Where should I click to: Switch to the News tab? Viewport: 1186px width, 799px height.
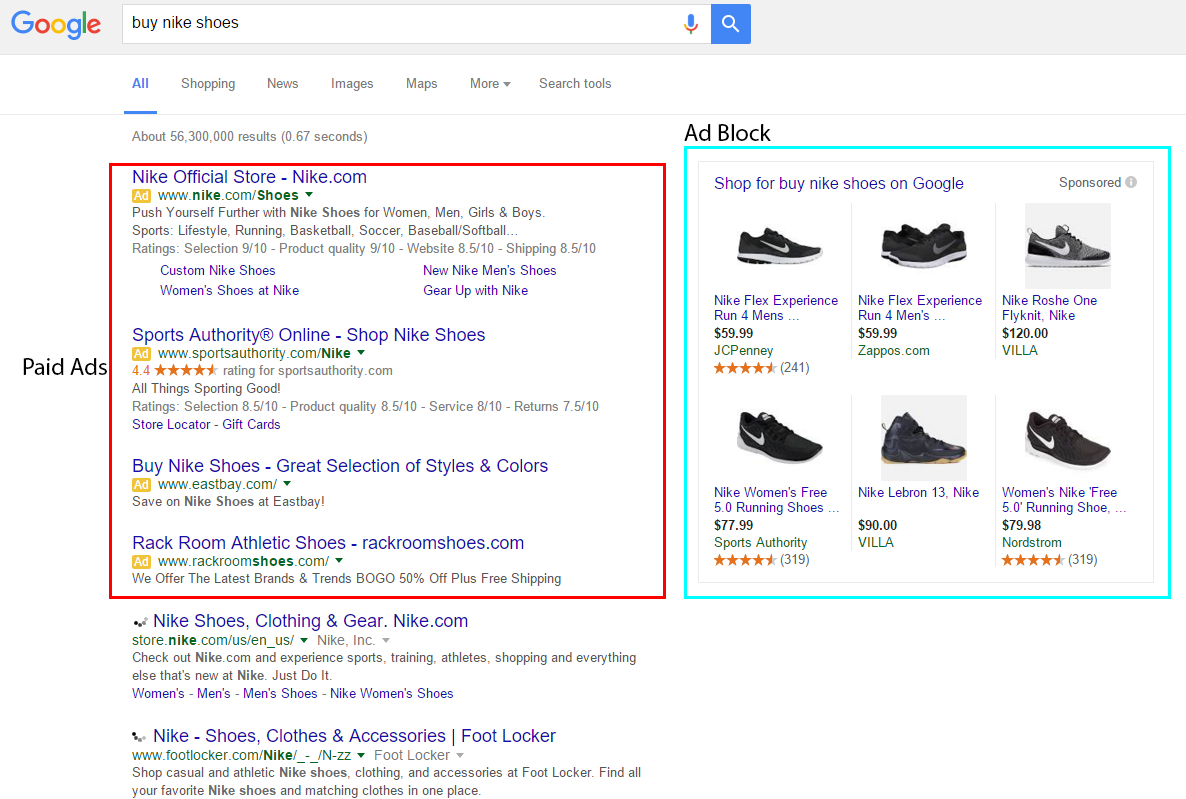(x=283, y=84)
